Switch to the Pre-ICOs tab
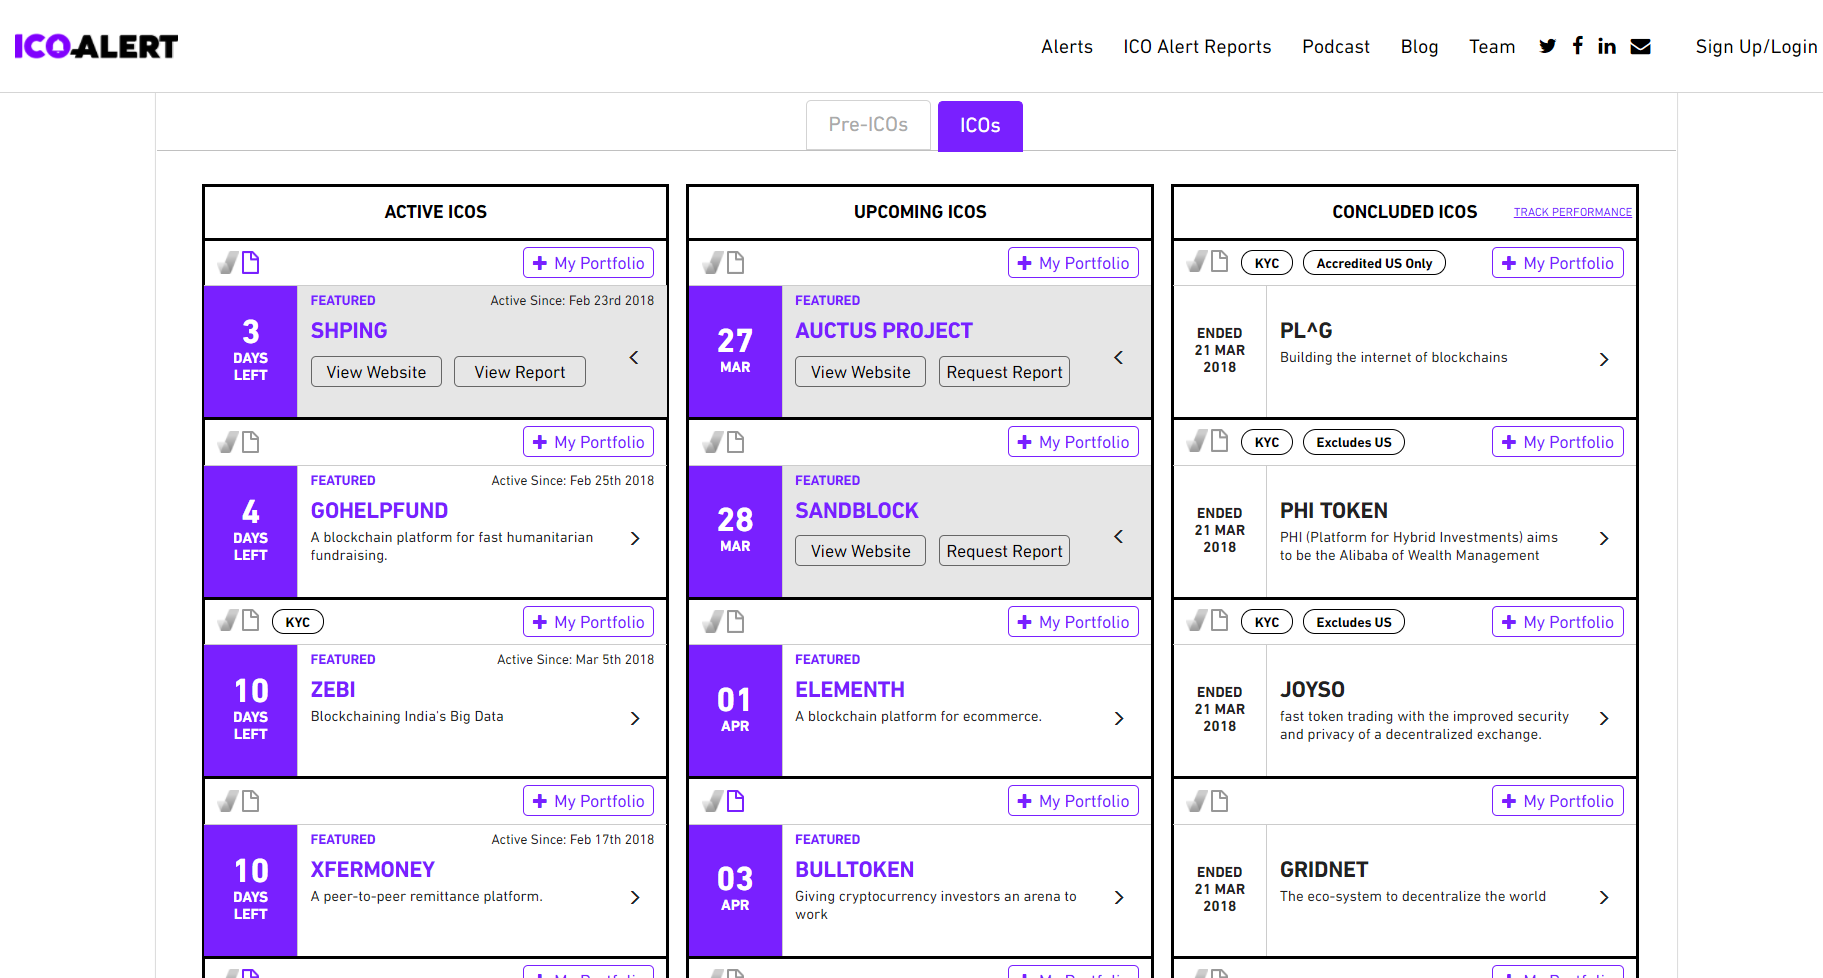1823x978 pixels. pyautogui.click(x=868, y=125)
